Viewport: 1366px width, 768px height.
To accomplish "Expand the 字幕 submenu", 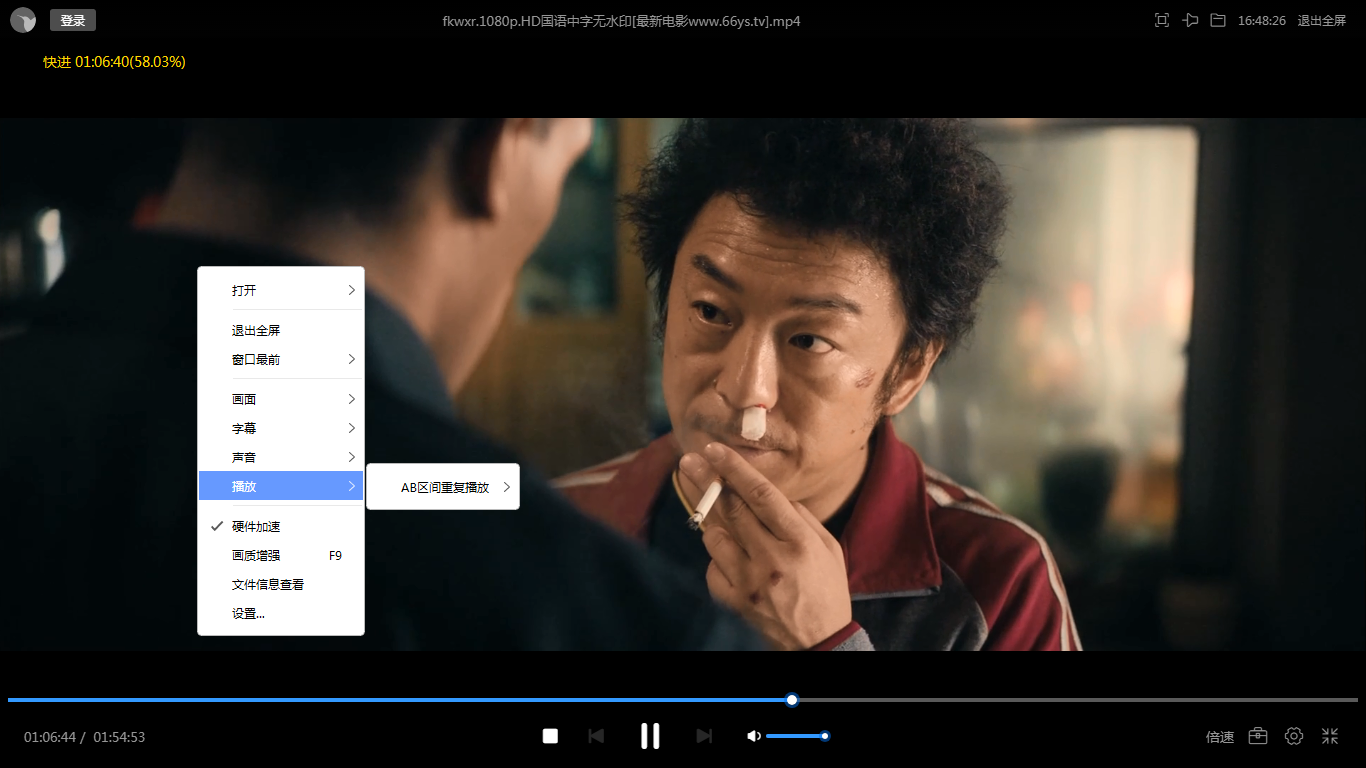I will pos(281,428).
